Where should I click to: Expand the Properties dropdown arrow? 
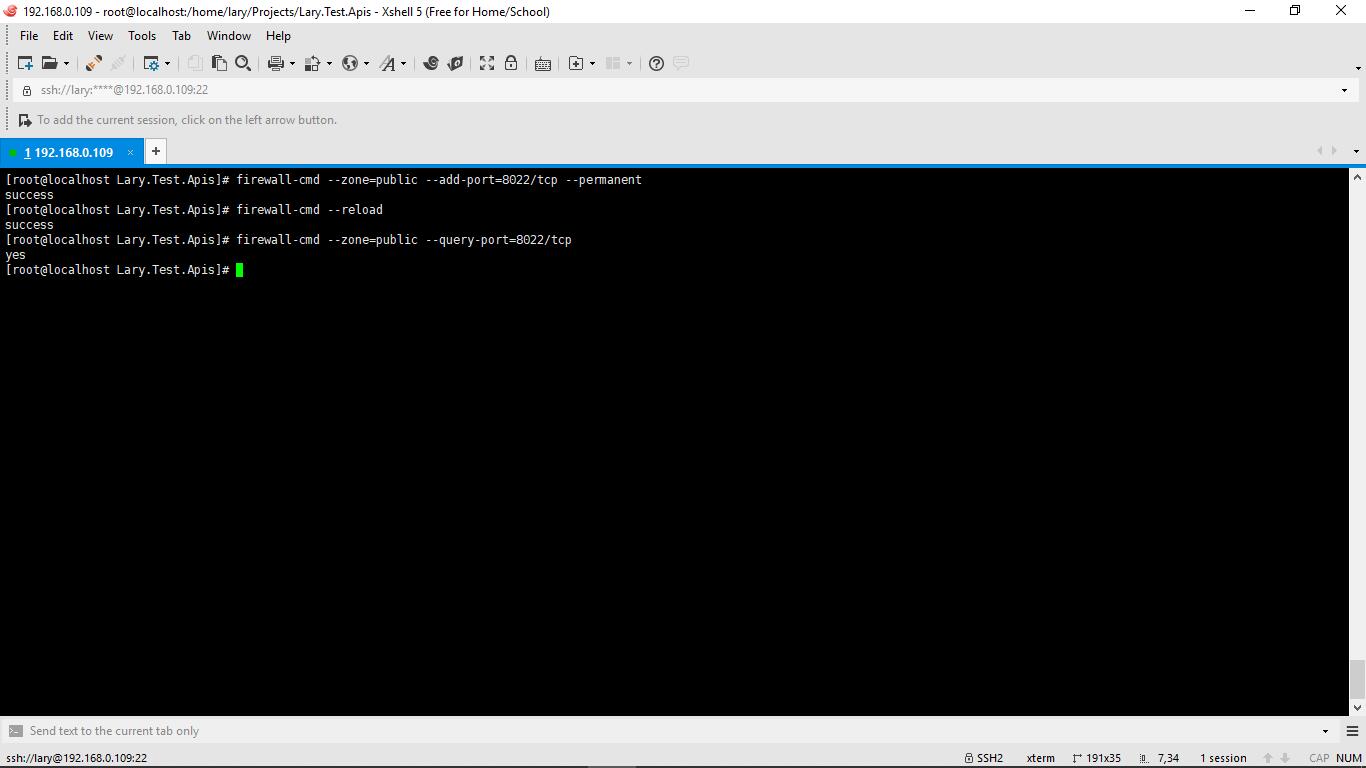pyautogui.click(x=167, y=63)
